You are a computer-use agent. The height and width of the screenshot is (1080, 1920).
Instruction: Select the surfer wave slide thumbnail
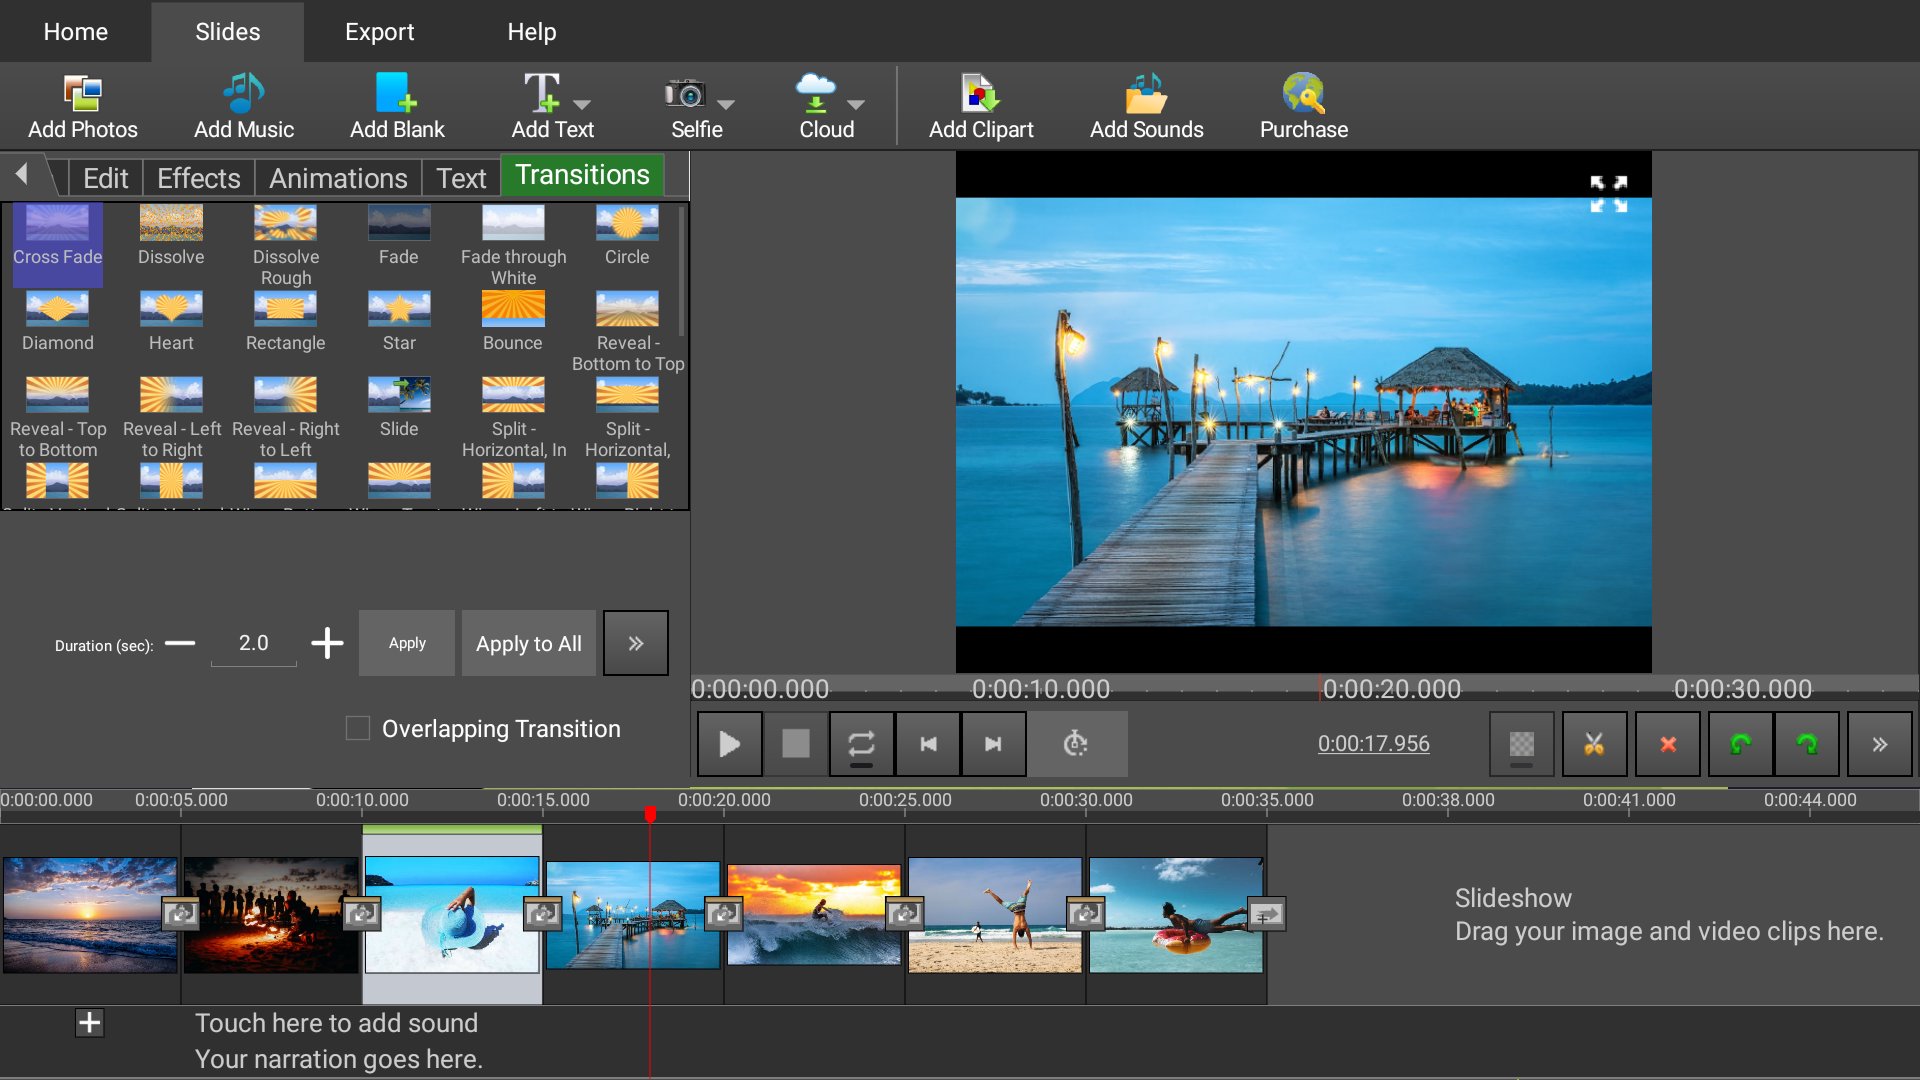coord(814,914)
